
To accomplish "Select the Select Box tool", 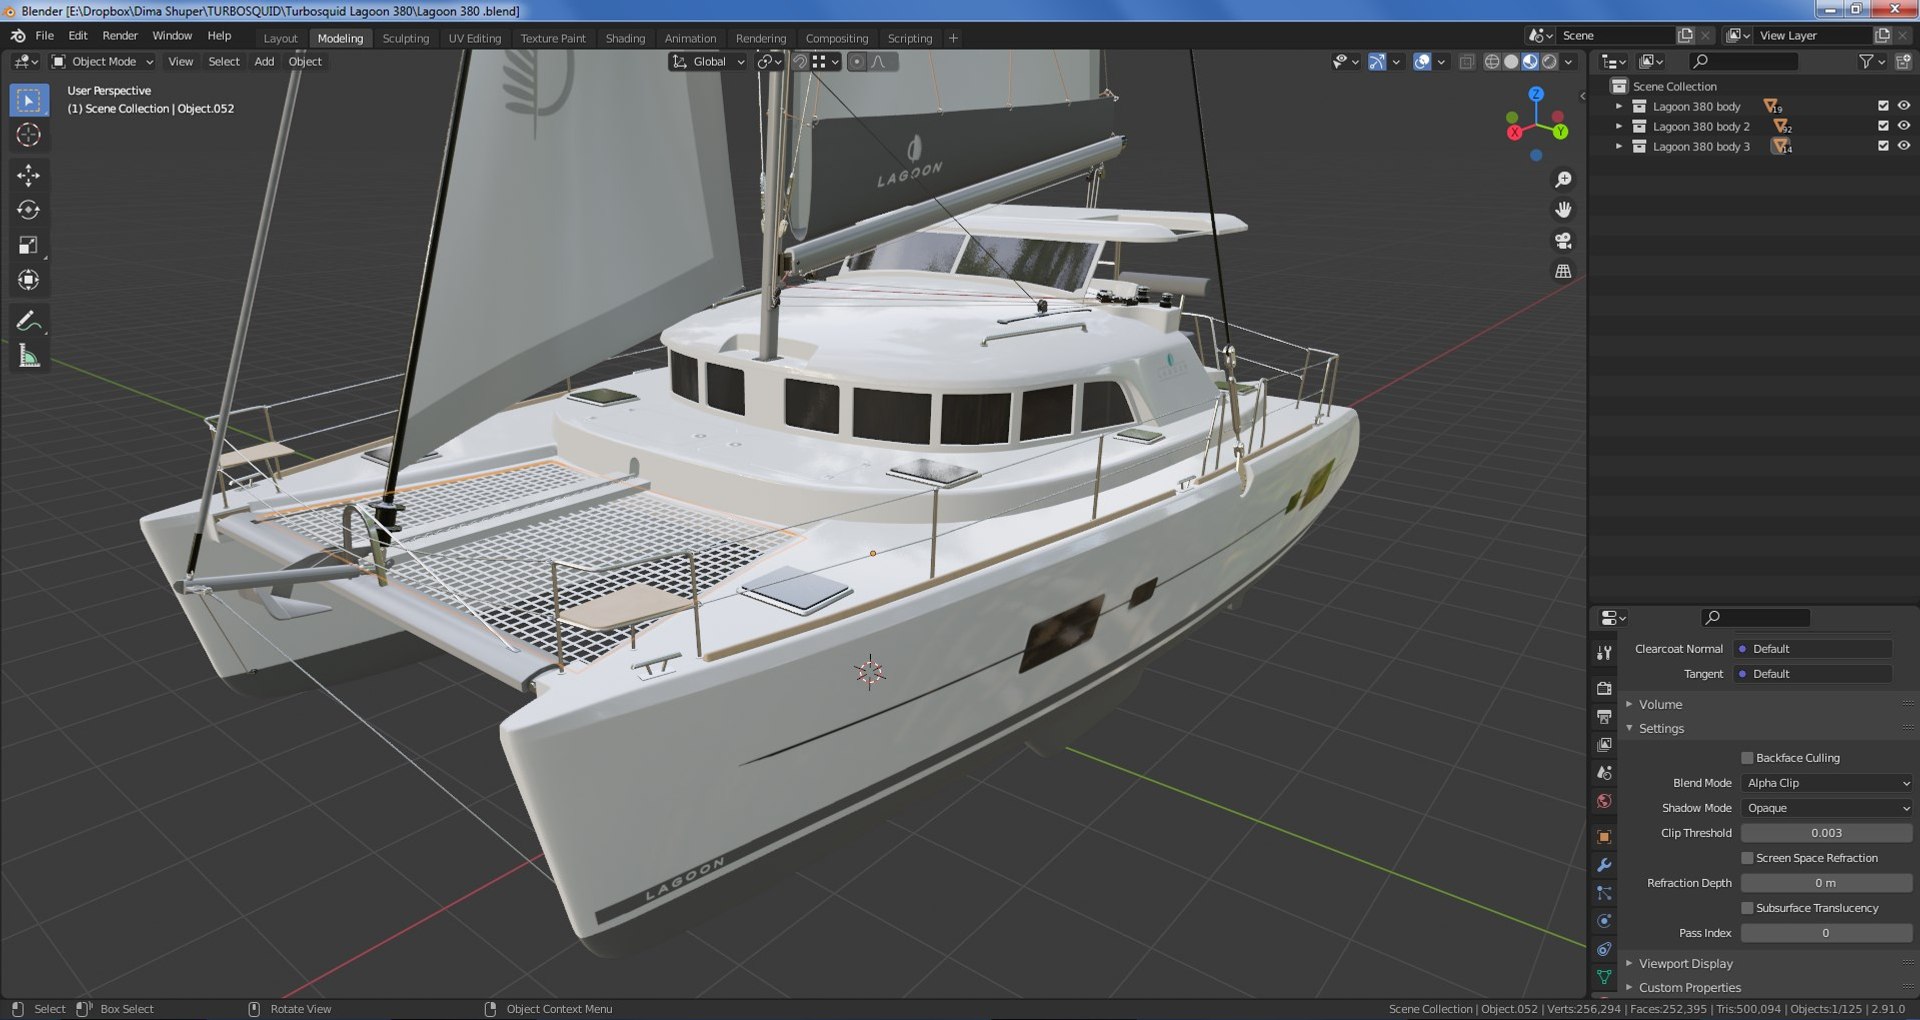I will tap(29, 100).
